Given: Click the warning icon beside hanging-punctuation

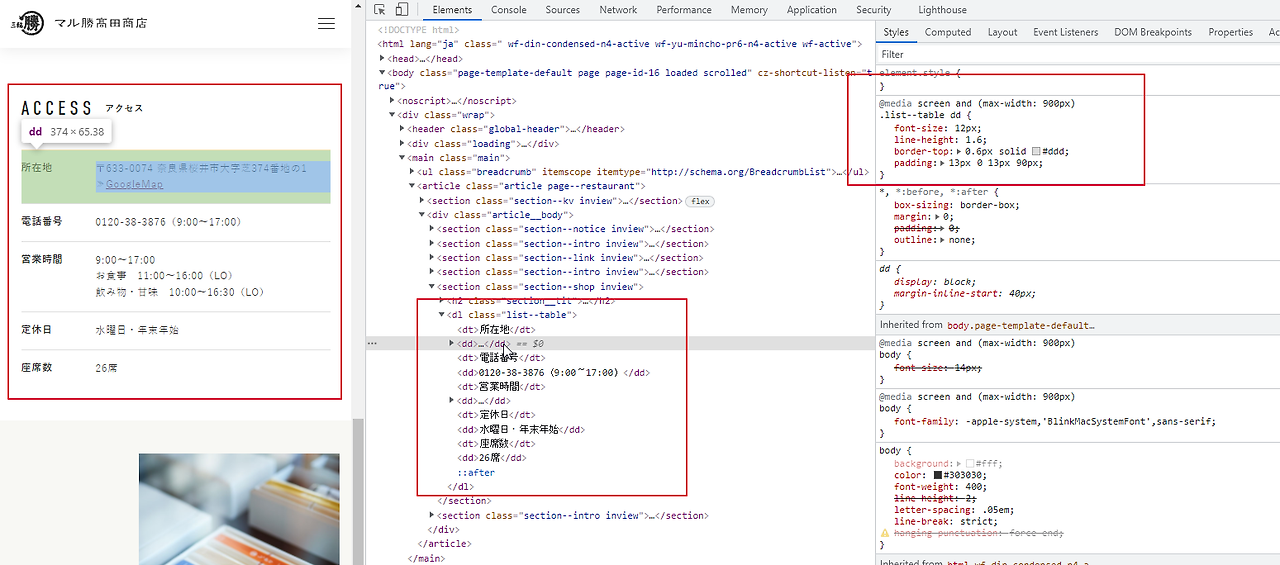Looking at the screenshot, I should [884, 534].
